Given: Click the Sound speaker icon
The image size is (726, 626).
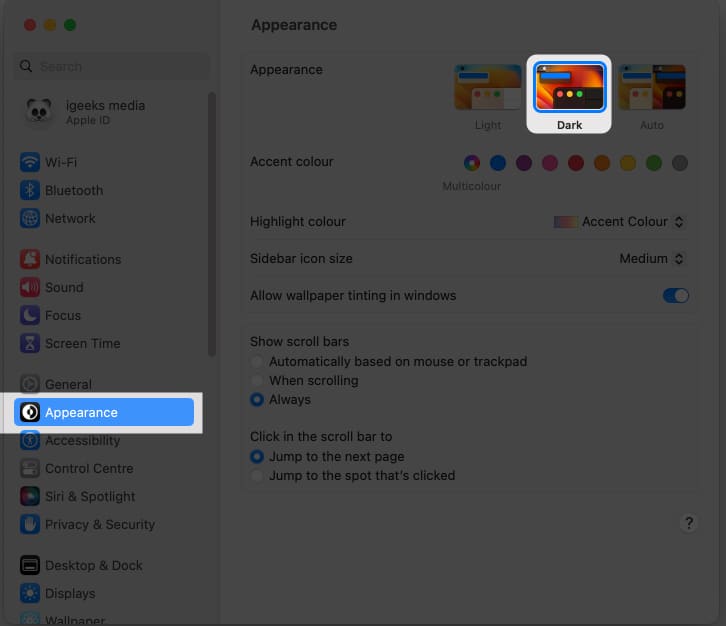Looking at the screenshot, I should [30, 287].
